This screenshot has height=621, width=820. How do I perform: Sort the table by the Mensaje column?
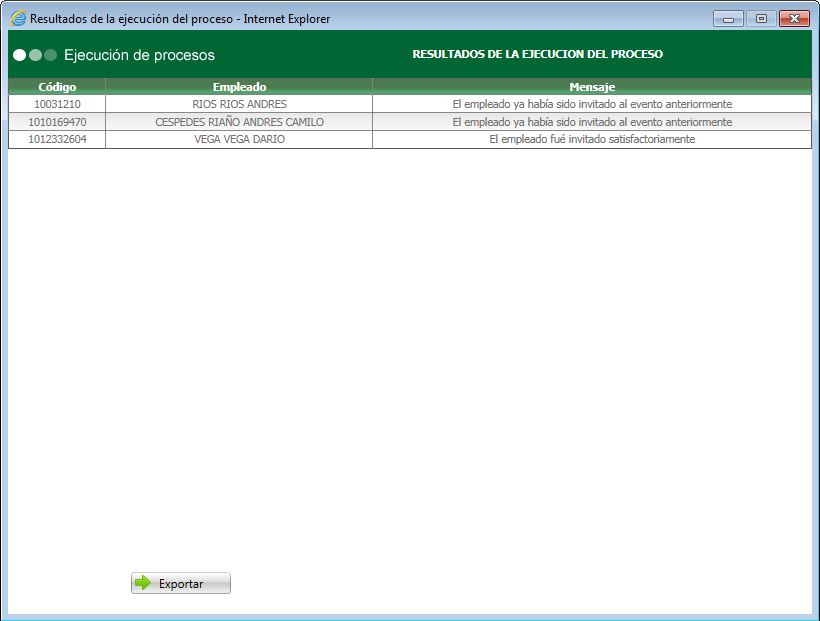point(592,87)
